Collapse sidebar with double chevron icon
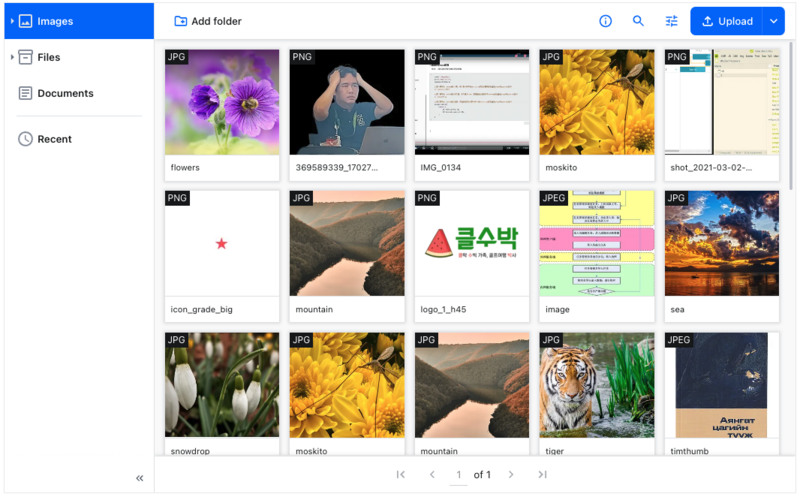The image size is (800, 497). (x=140, y=478)
